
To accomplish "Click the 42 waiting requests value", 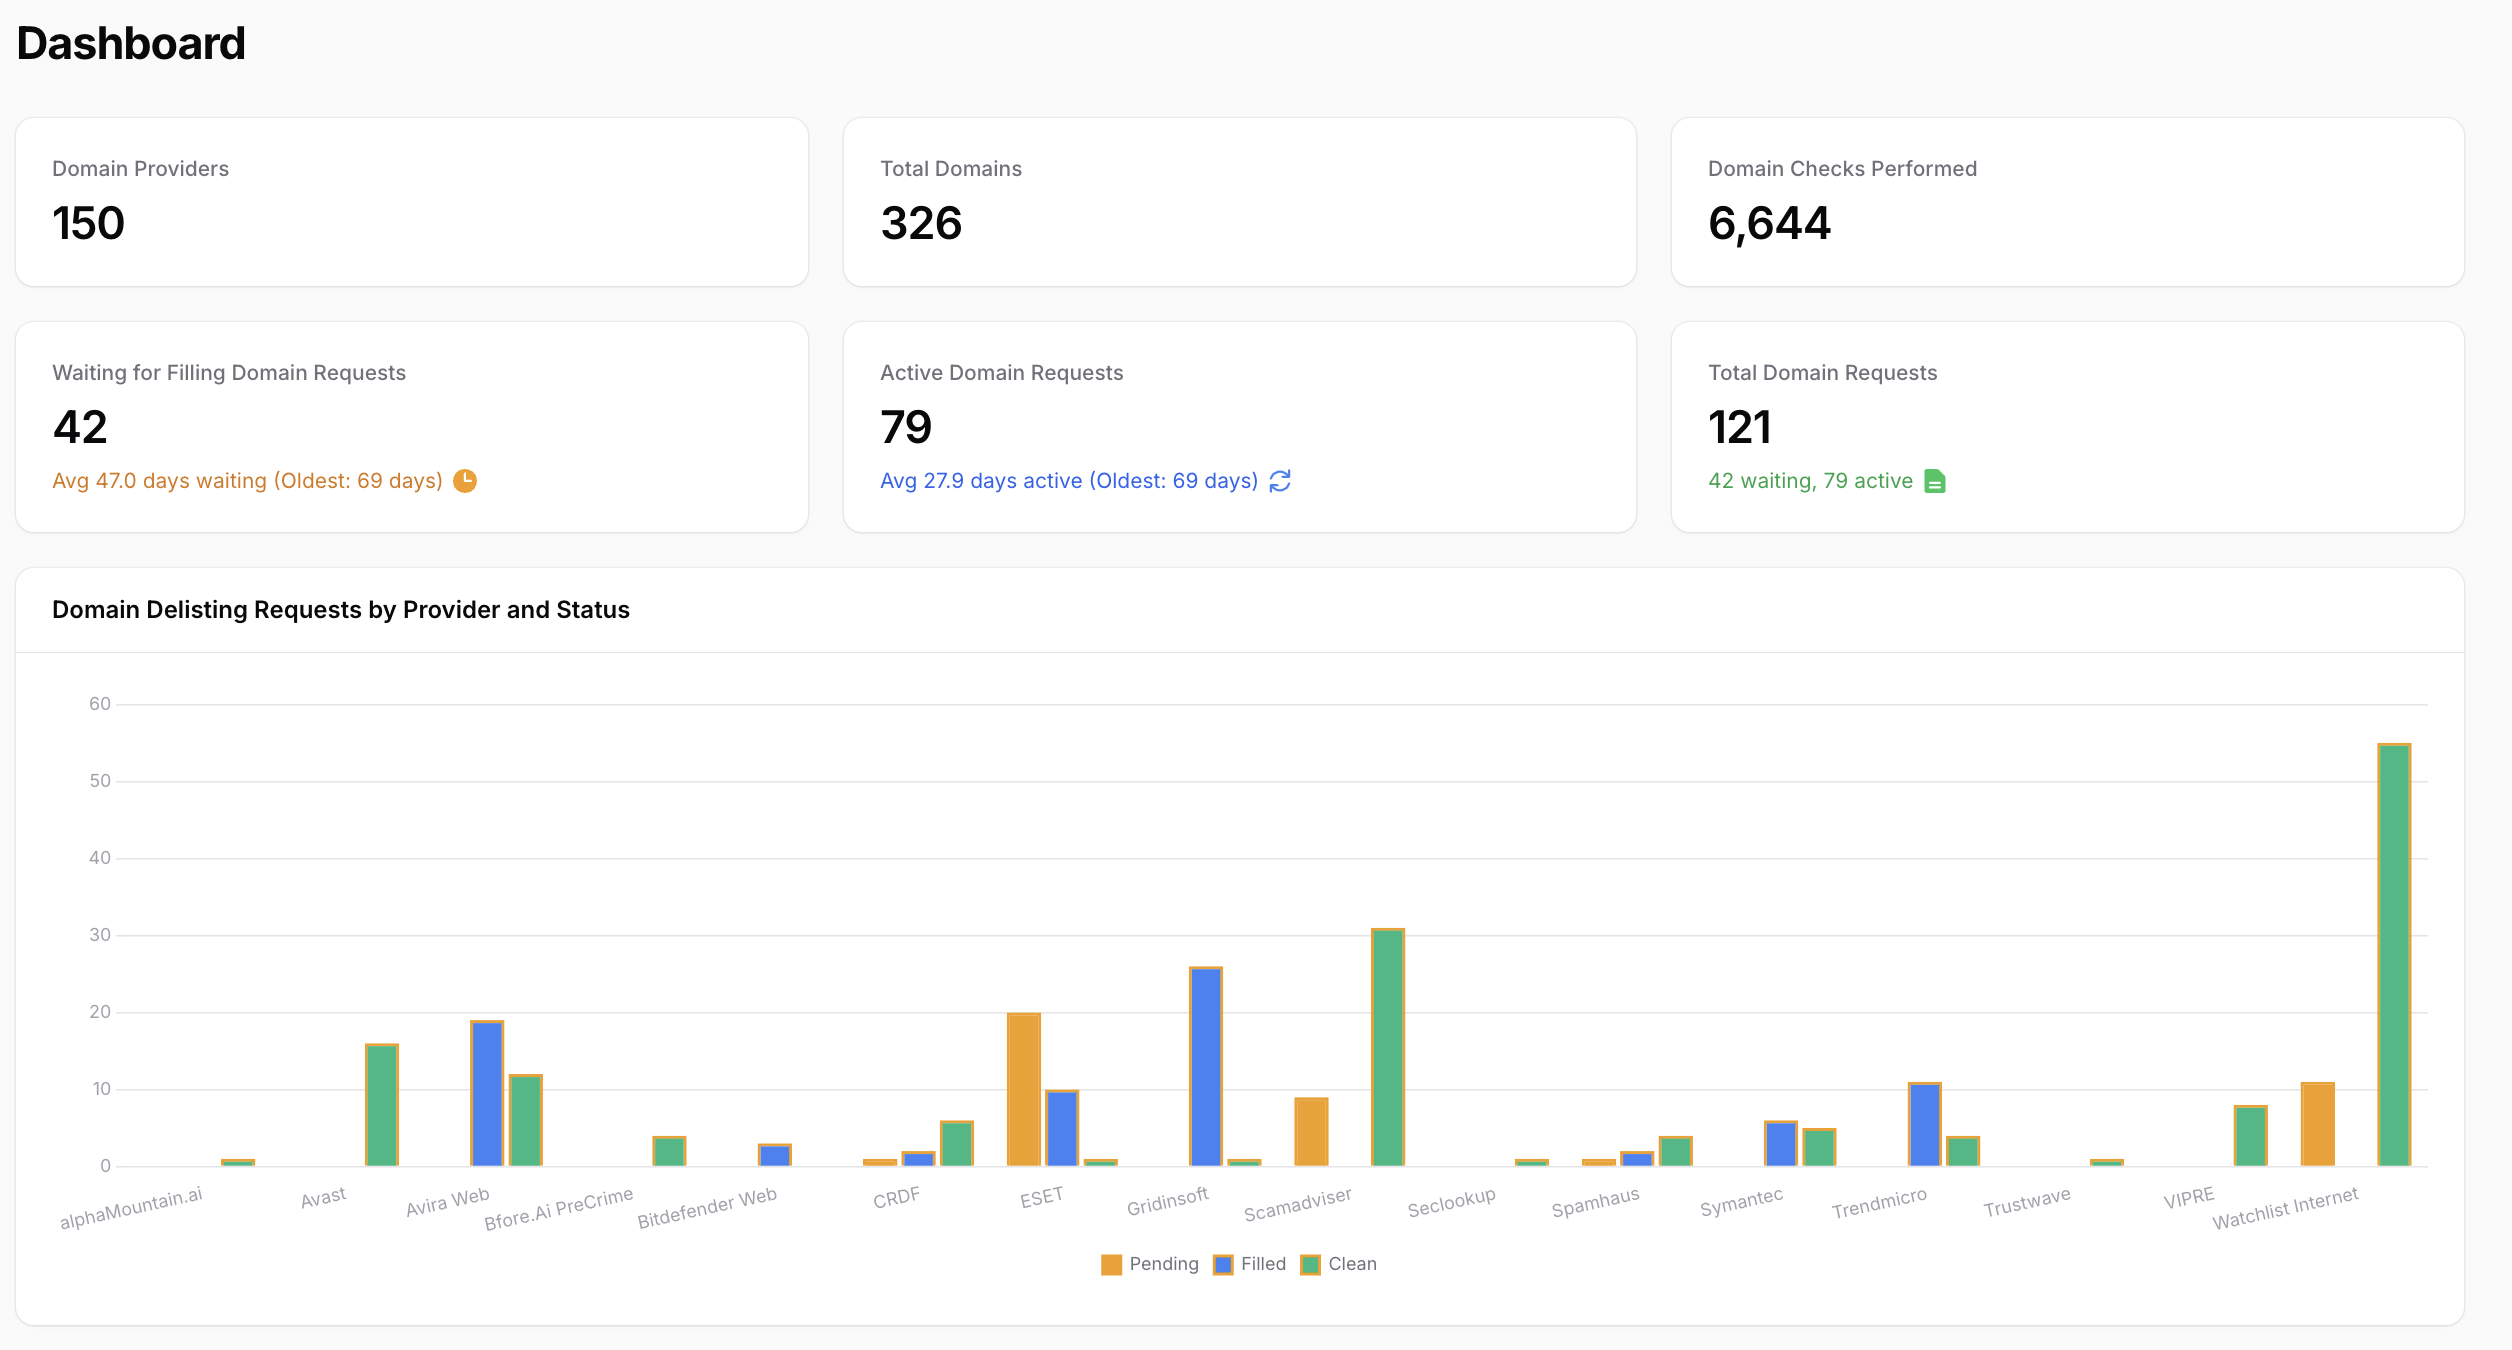I will (x=80, y=428).
